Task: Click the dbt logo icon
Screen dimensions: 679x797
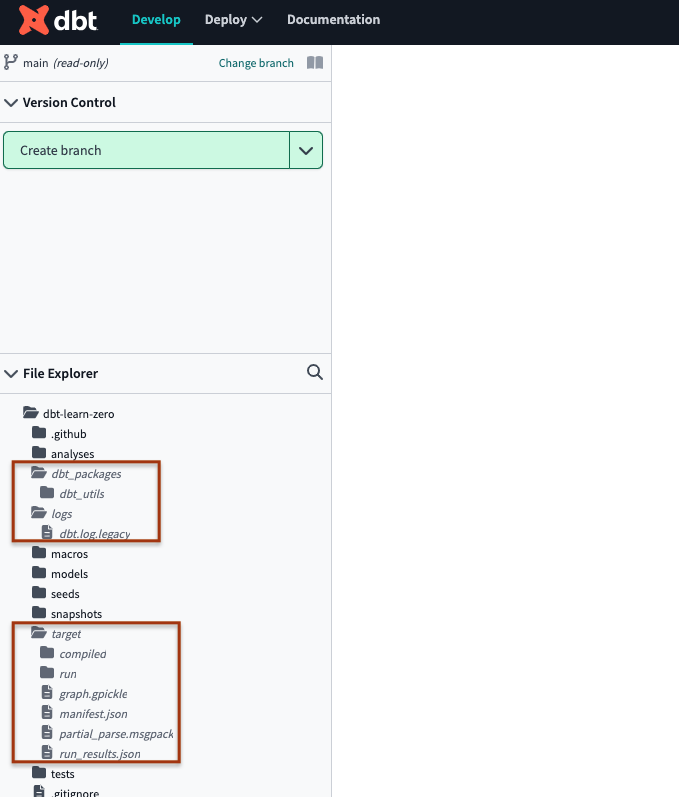Action: 35,20
